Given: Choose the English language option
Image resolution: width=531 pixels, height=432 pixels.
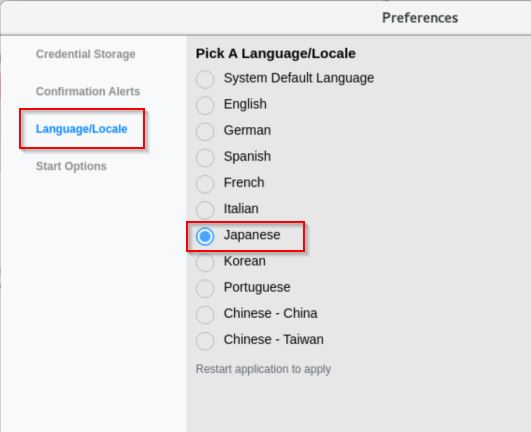Looking at the screenshot, I should click(205, 106).
